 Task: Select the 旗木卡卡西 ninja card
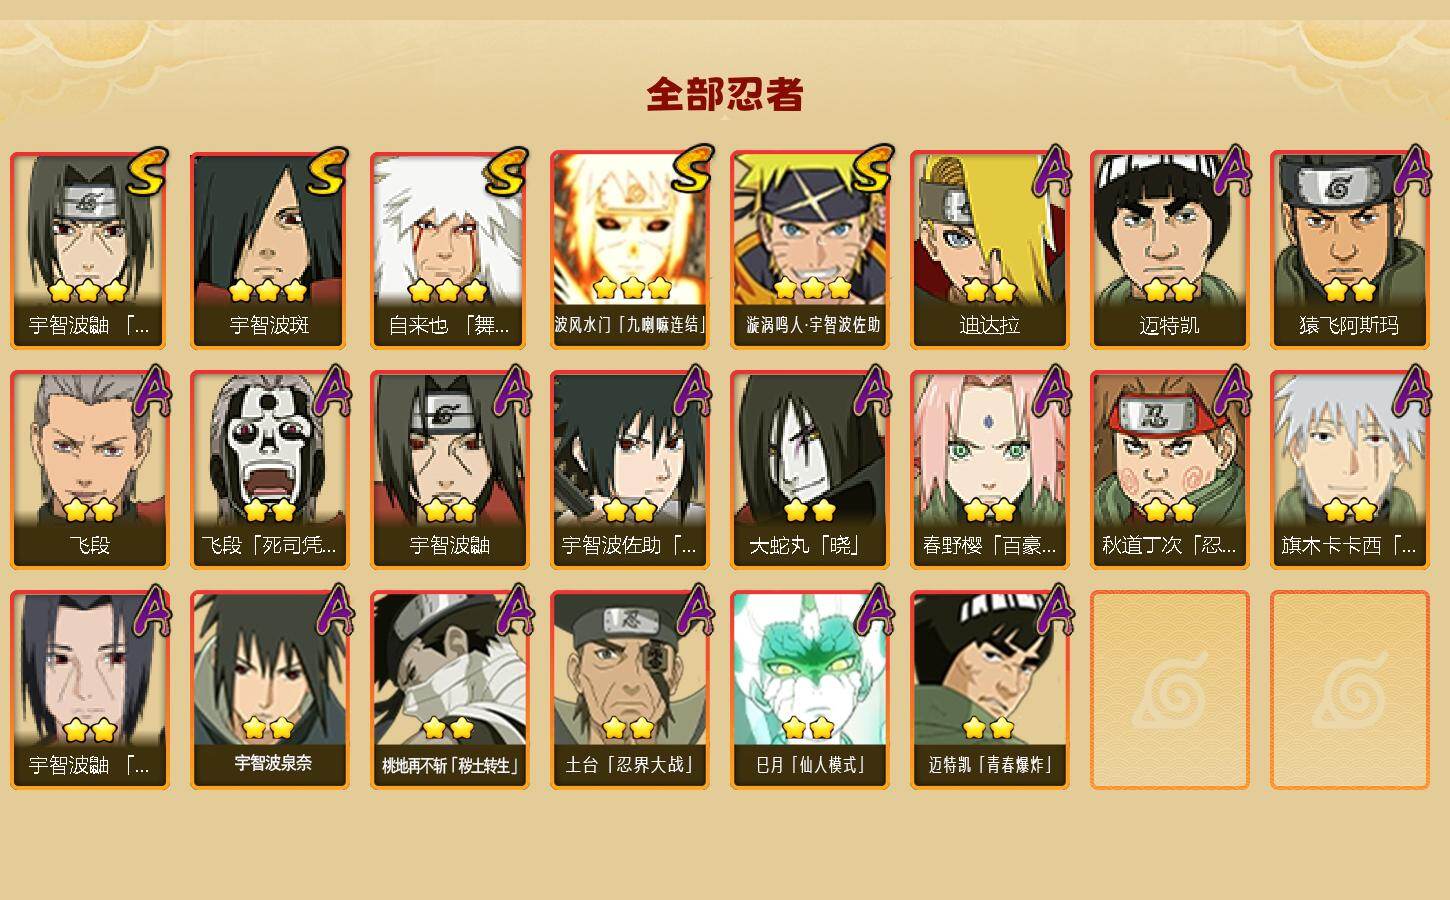(1350, 470)
